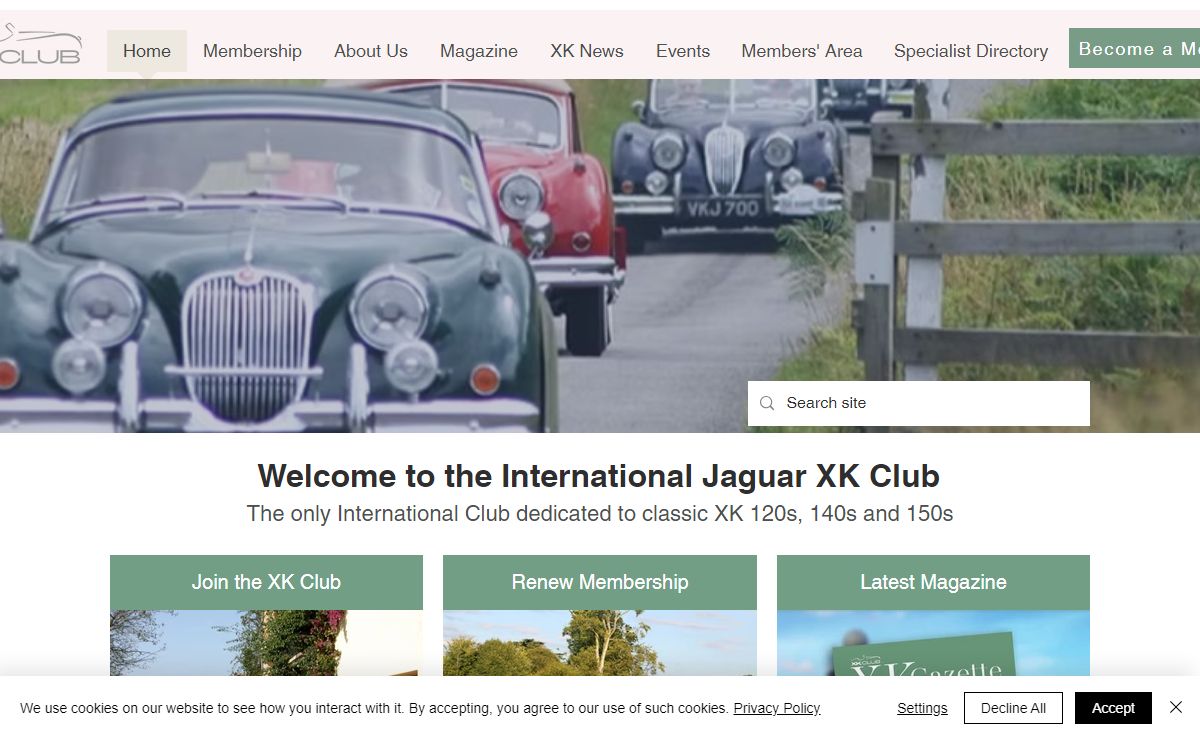This screenshot has height=740, width=1200.
Task: Open the Home menu item
Action: coord(147,51)
